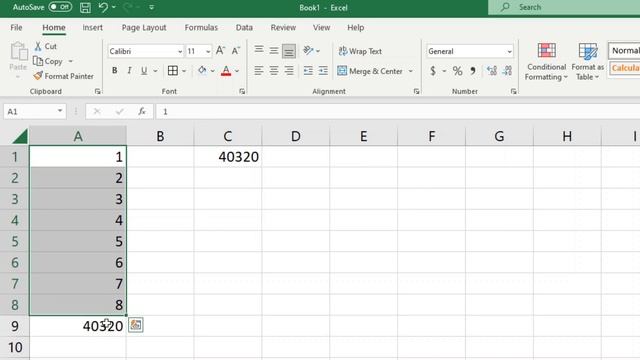The image size is (640, 360).
Task: Click the Name Box showing A1
Action: tap(34, 111)
